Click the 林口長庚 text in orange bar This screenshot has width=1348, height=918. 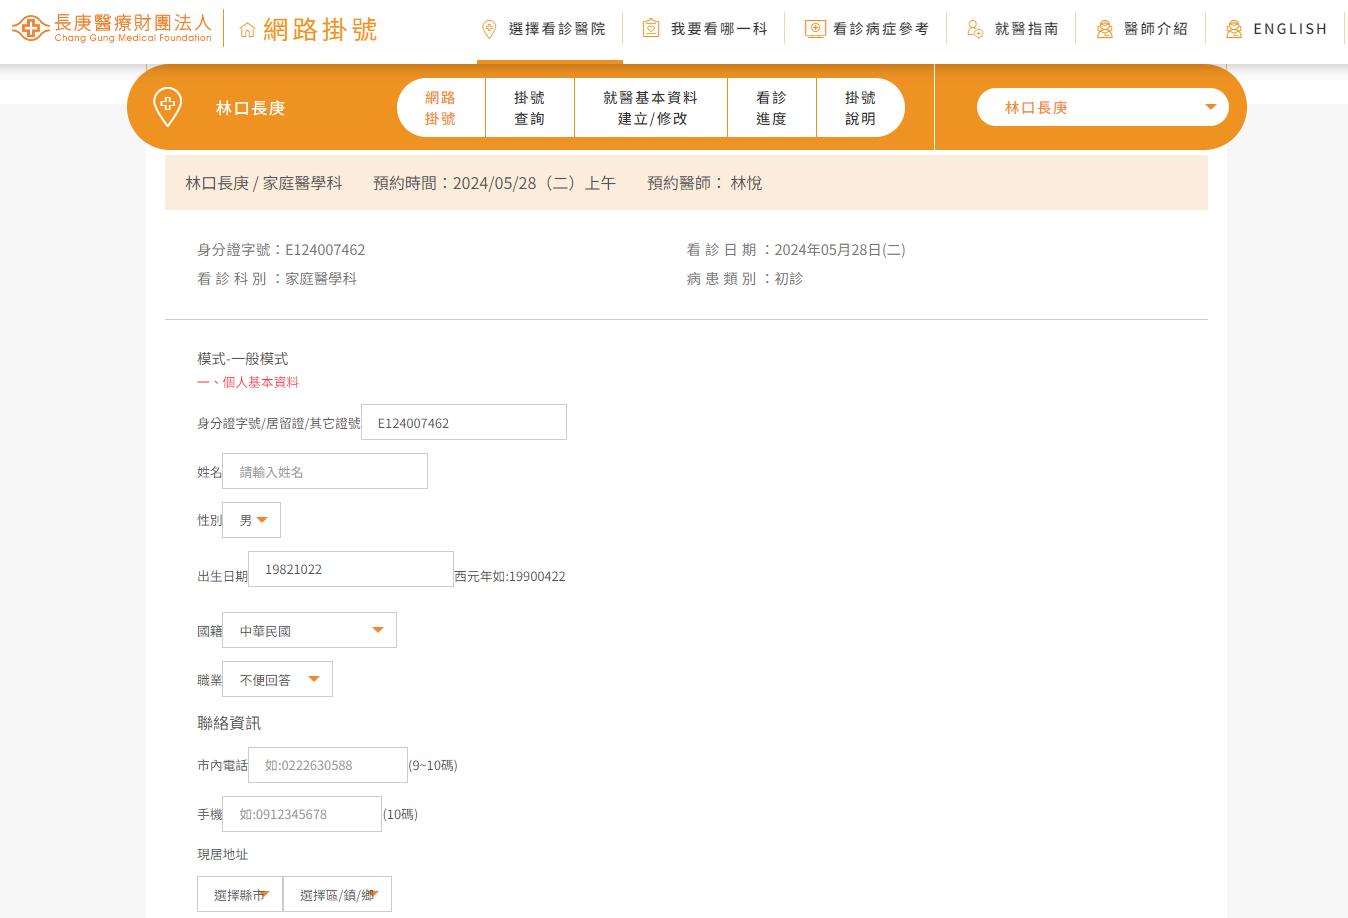(250, 108)
